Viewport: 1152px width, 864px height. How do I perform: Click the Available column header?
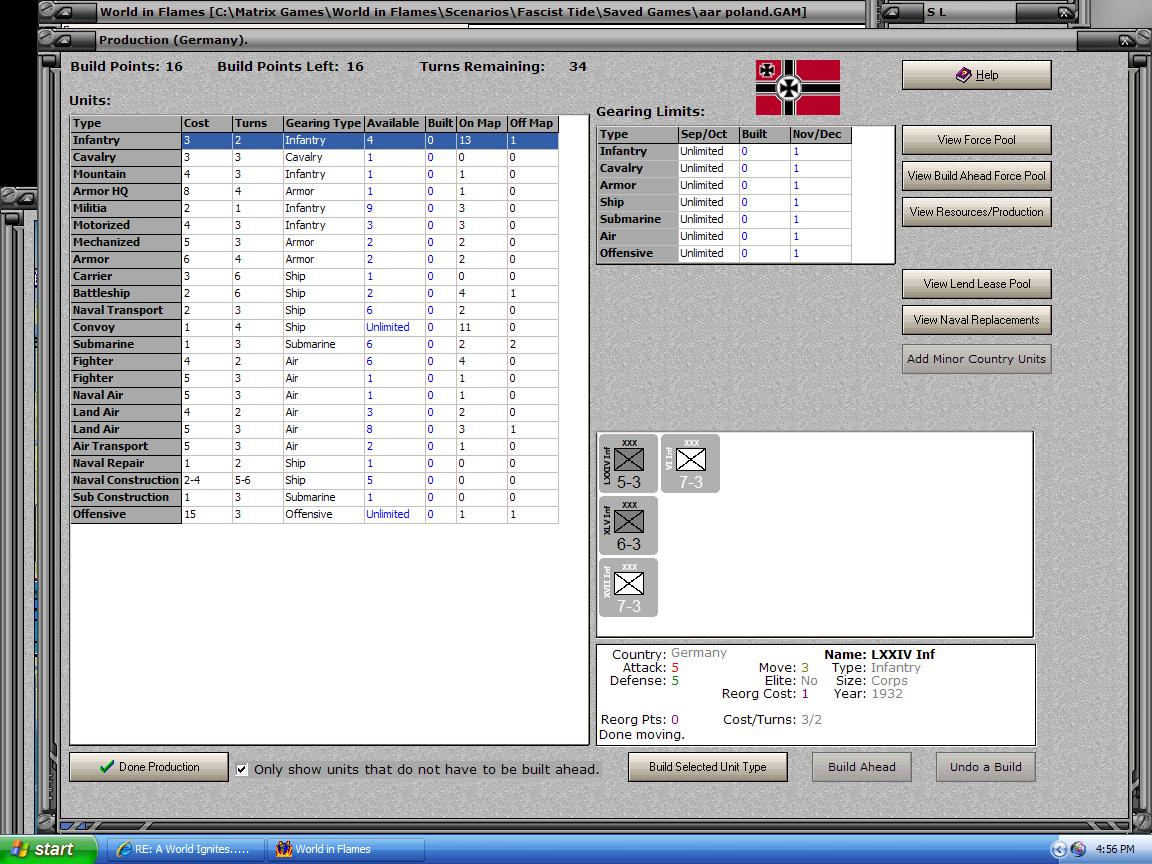point(394,123)
